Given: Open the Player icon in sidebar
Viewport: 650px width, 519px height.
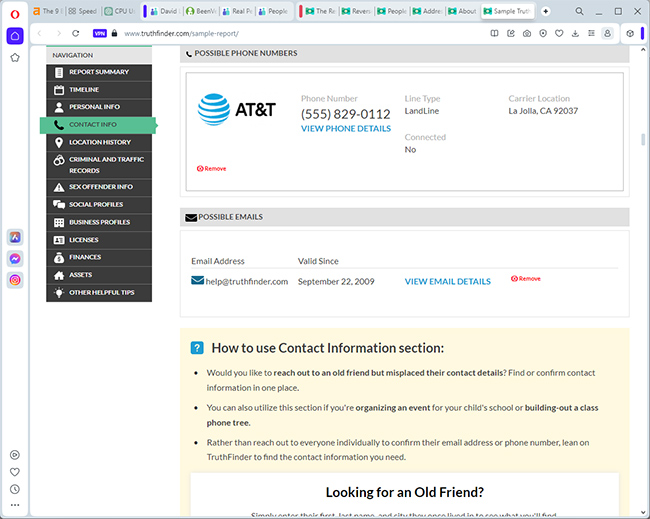Looking at the screenshot, I should point(15,455).
